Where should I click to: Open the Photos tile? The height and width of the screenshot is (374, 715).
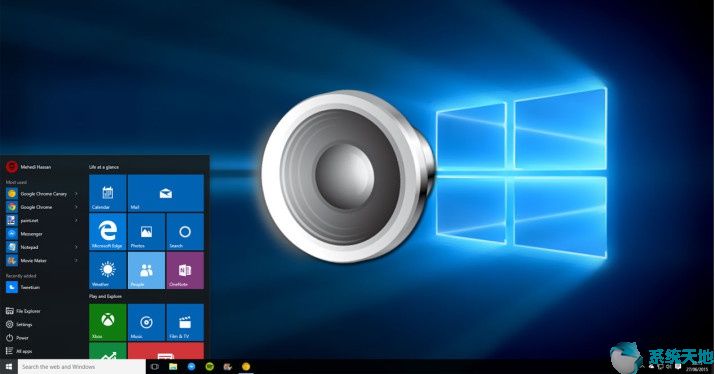pos(146,232)
